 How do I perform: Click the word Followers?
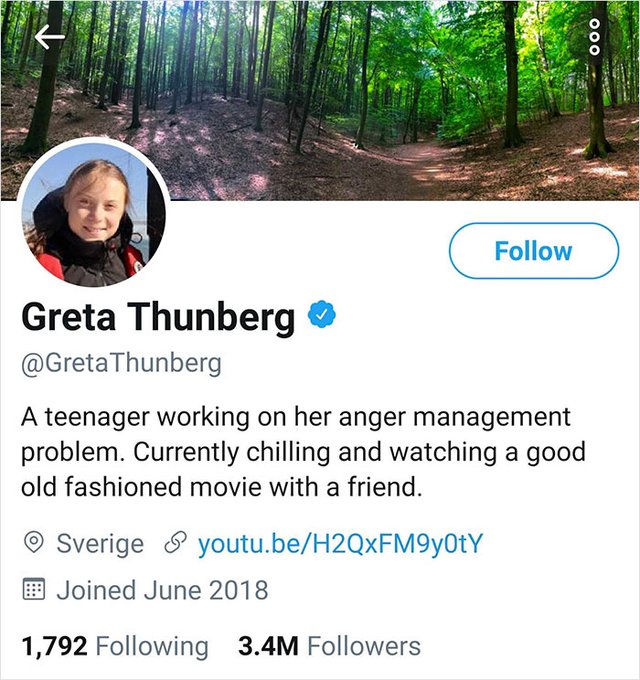364,646
